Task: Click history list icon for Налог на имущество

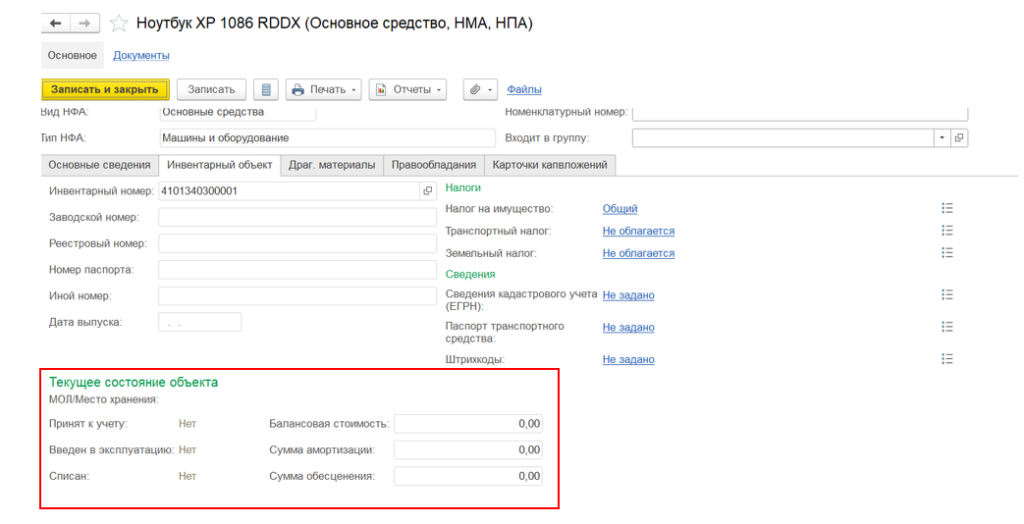Action: [947, 208]
